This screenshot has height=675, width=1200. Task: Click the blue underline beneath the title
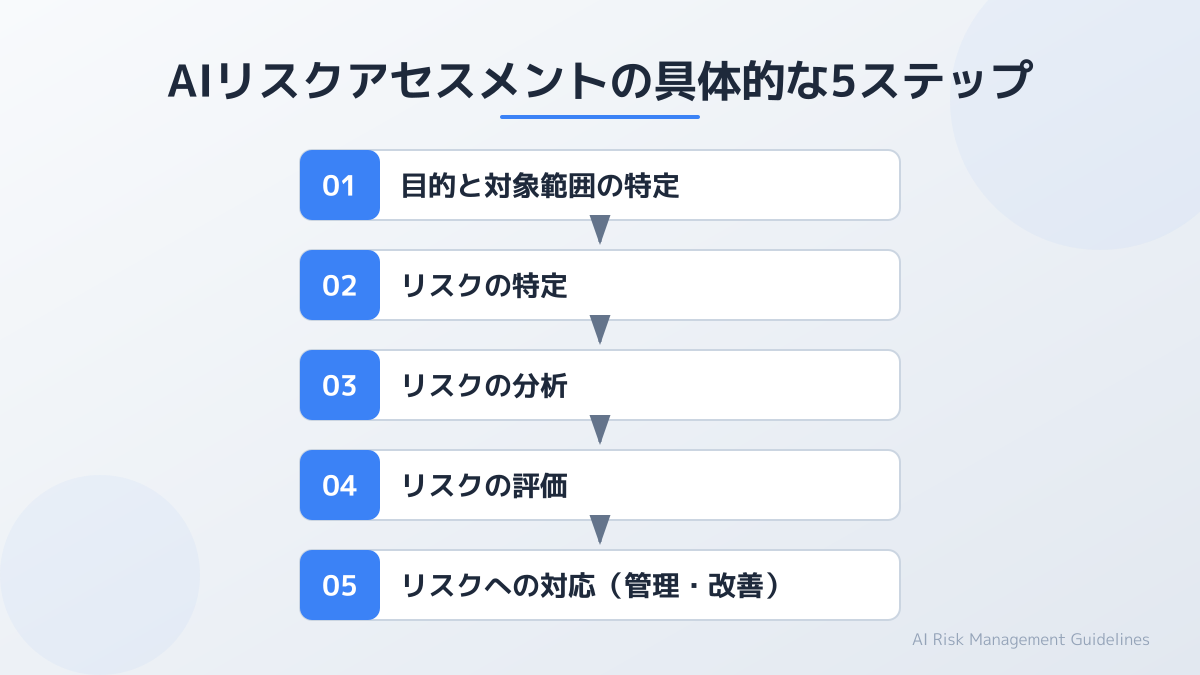[x=600, y=117]
